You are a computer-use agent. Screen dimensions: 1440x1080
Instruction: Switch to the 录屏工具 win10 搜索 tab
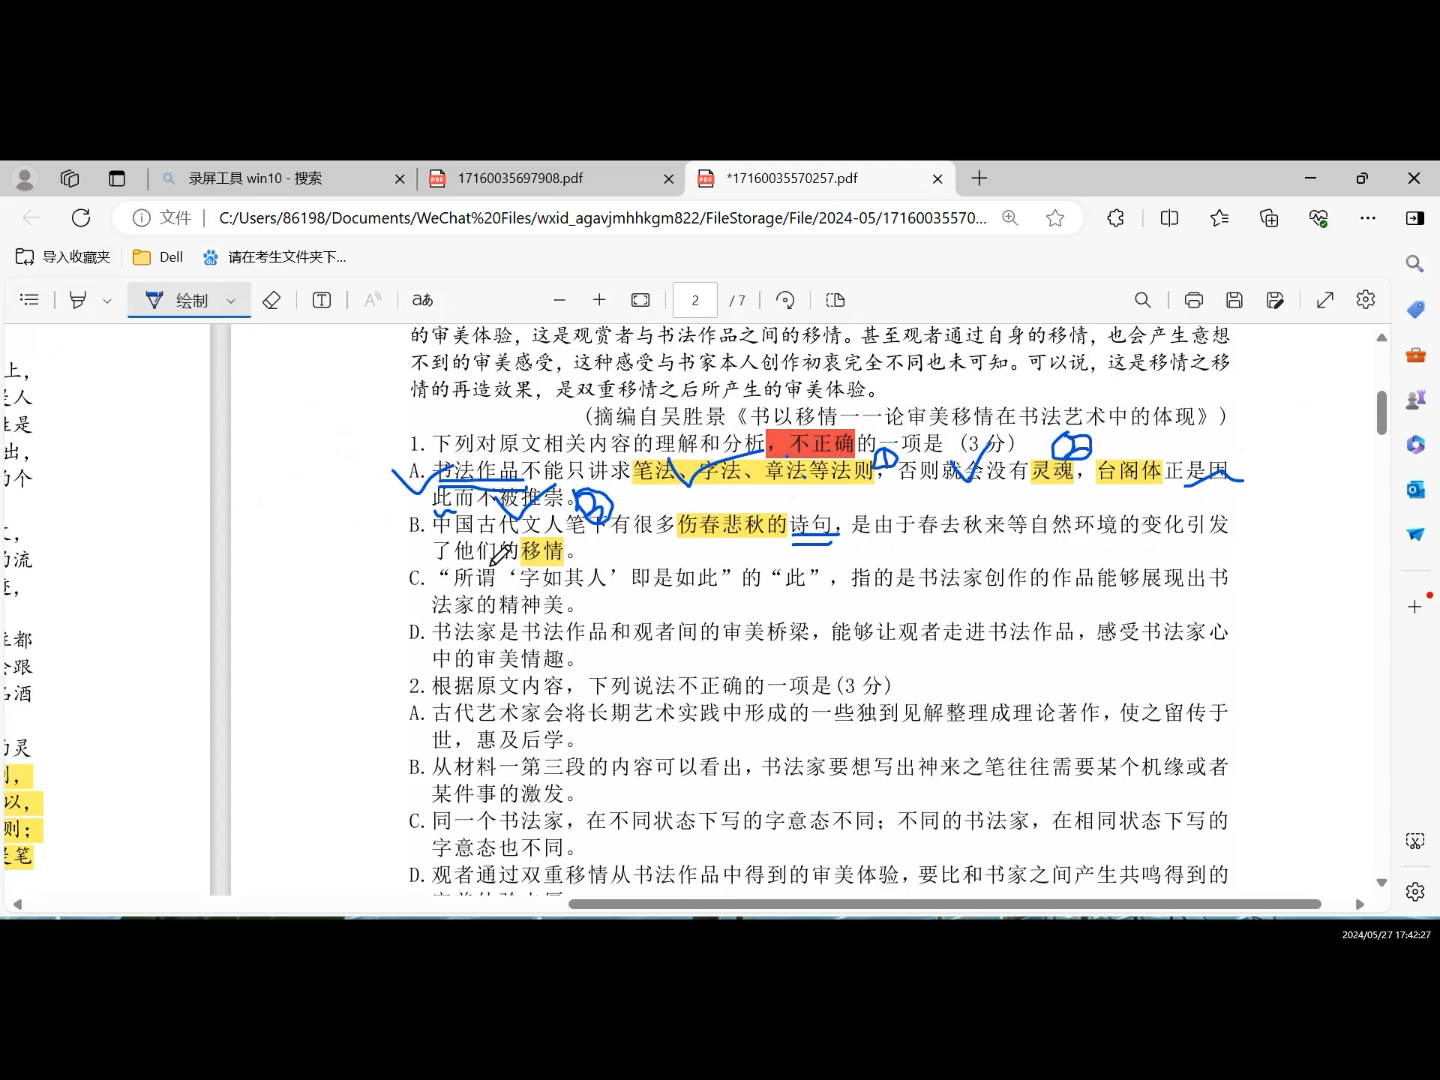283,179
